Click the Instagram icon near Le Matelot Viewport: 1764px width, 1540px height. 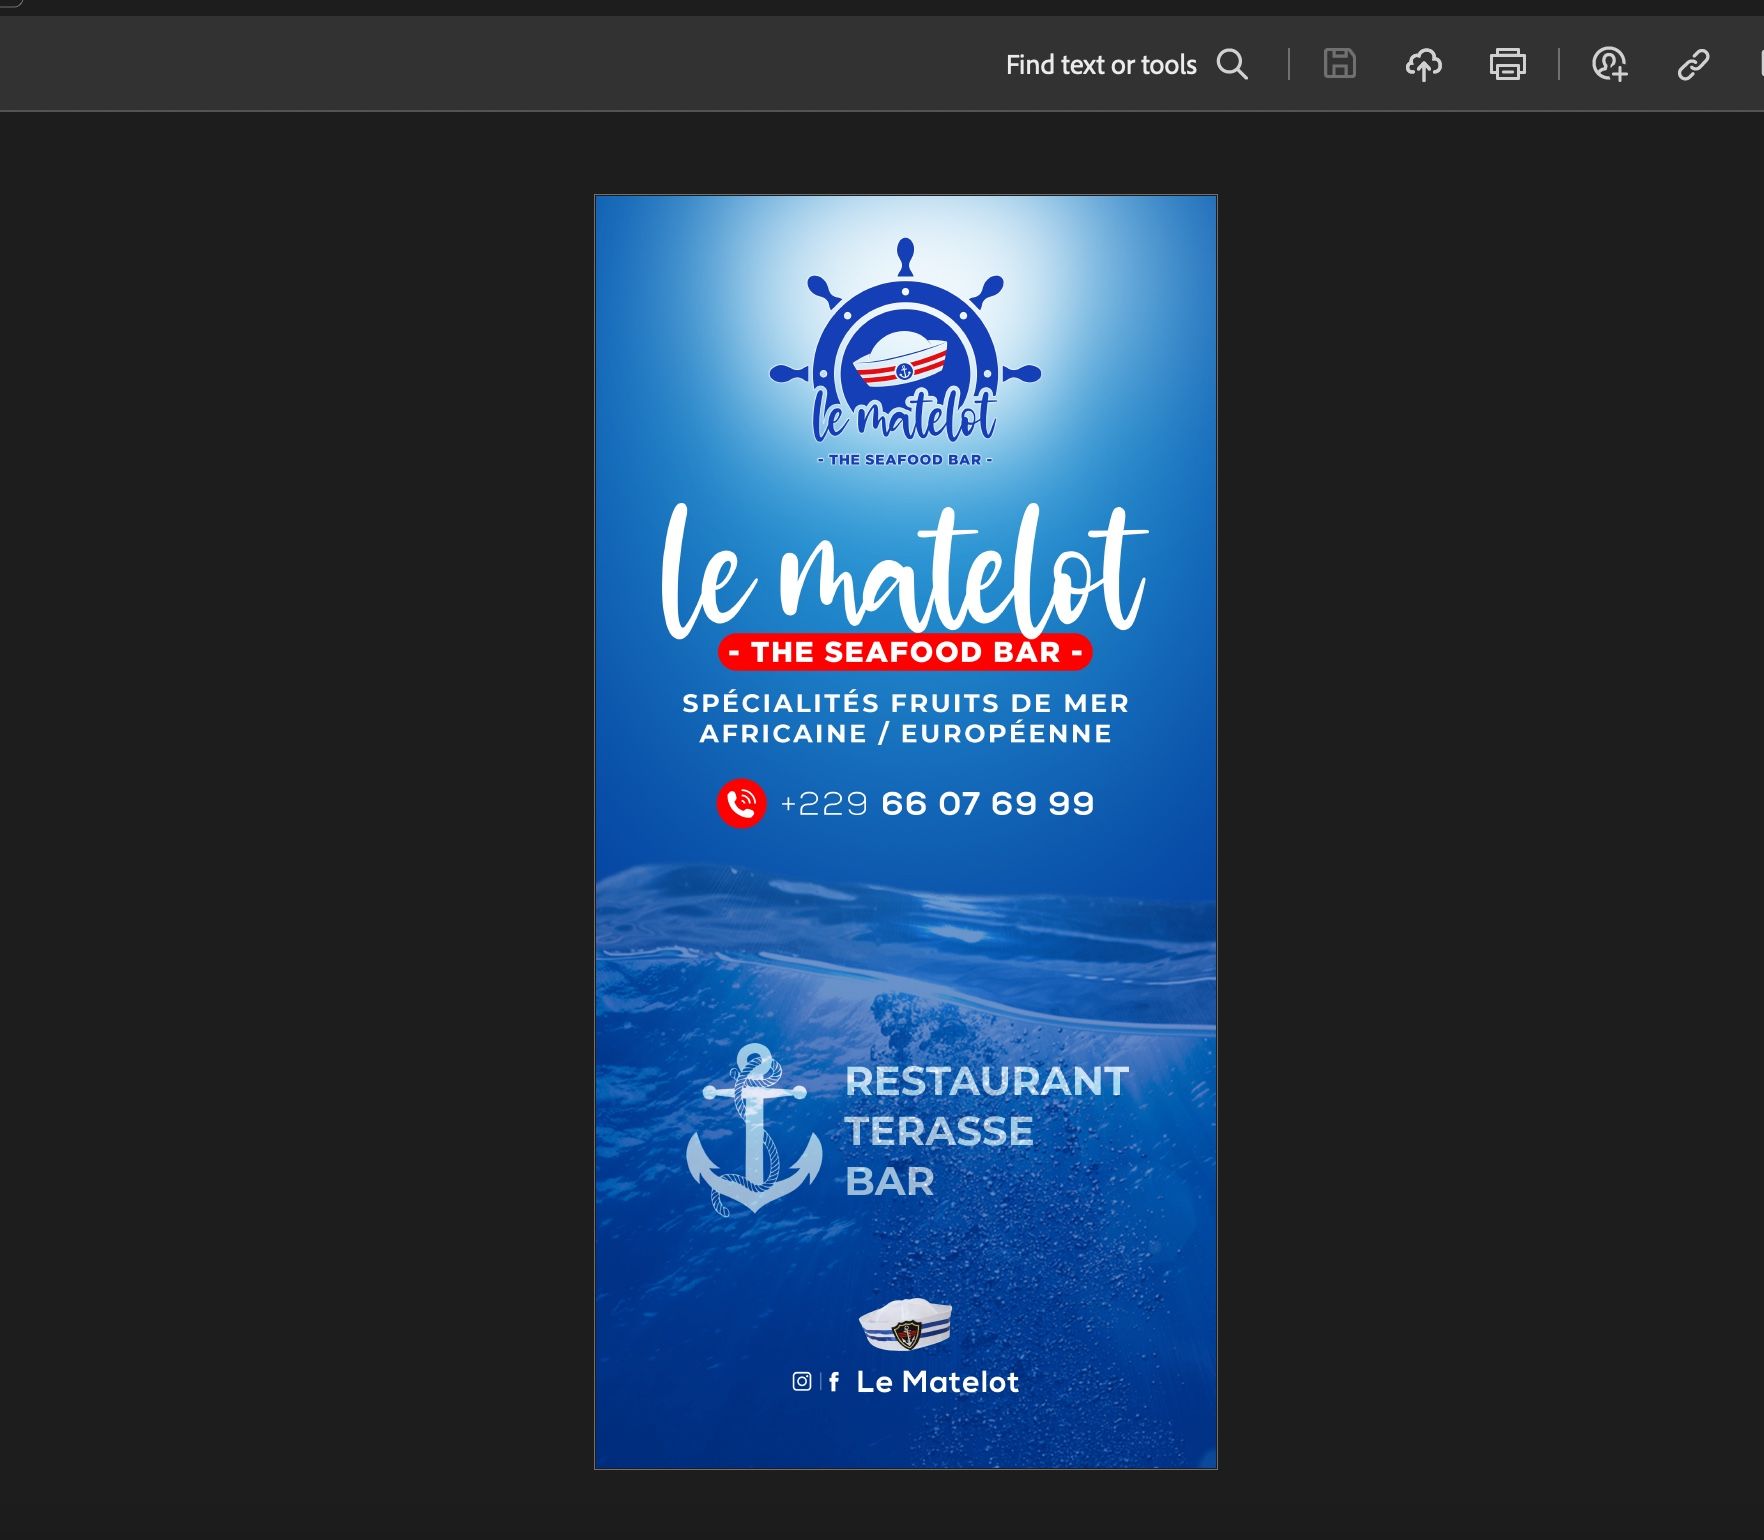802,1381
